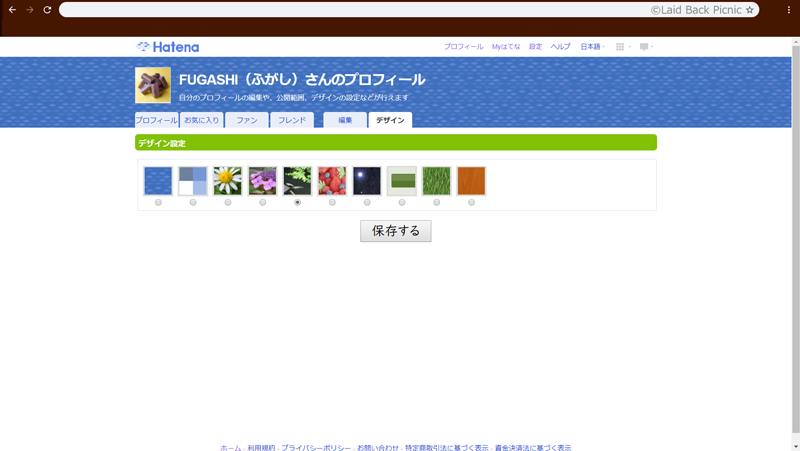Image resolution: width=800 pixels, height=451 pixels.
Task: Open ヘルプ link in header
Action: click(560, 46)
